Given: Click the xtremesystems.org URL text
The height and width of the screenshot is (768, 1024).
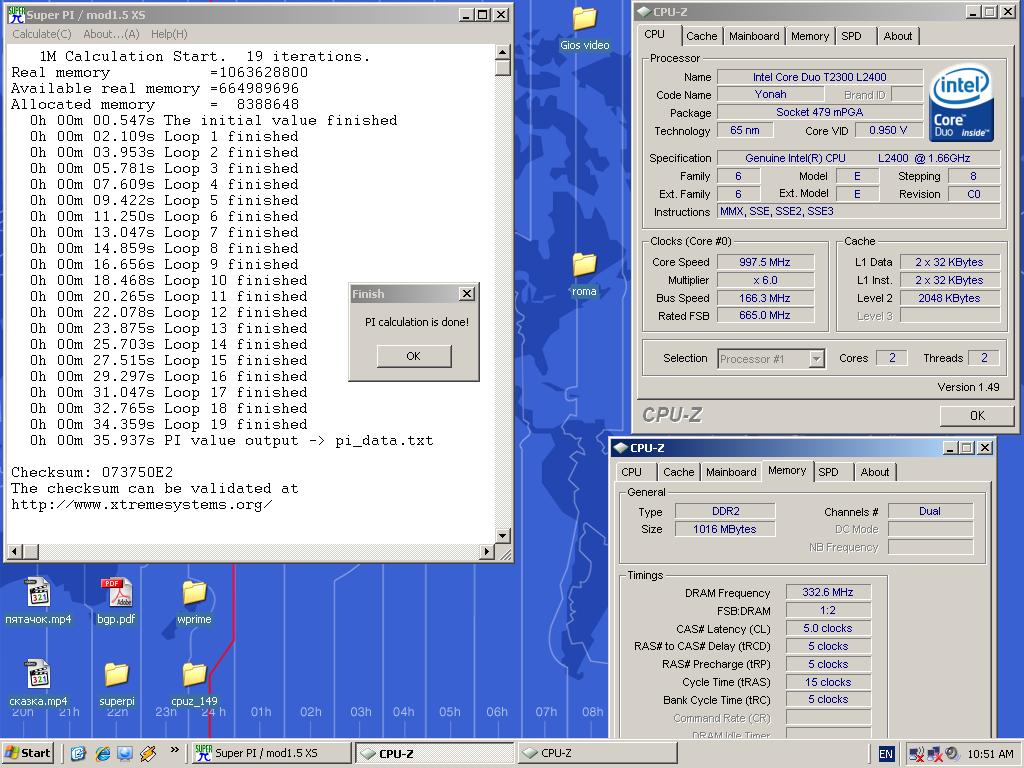Looking at the screenshot, I should [x=142, y=505].
